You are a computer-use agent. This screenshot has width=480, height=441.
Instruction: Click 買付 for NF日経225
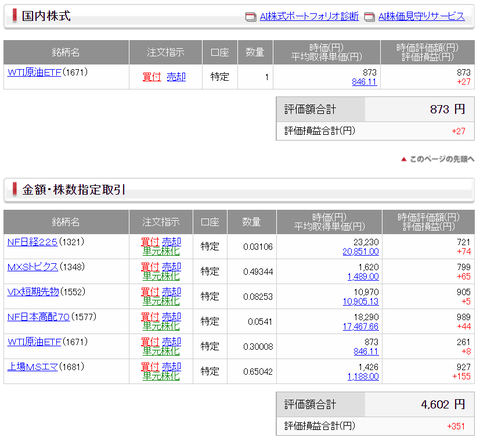150,242
